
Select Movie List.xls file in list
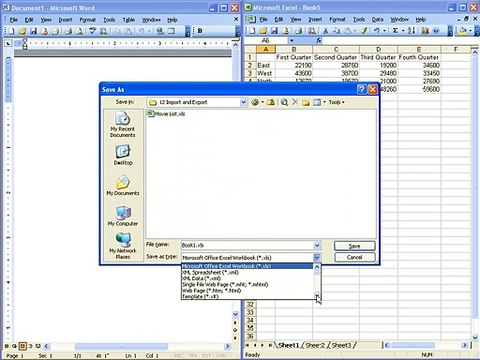click(166, 114)
